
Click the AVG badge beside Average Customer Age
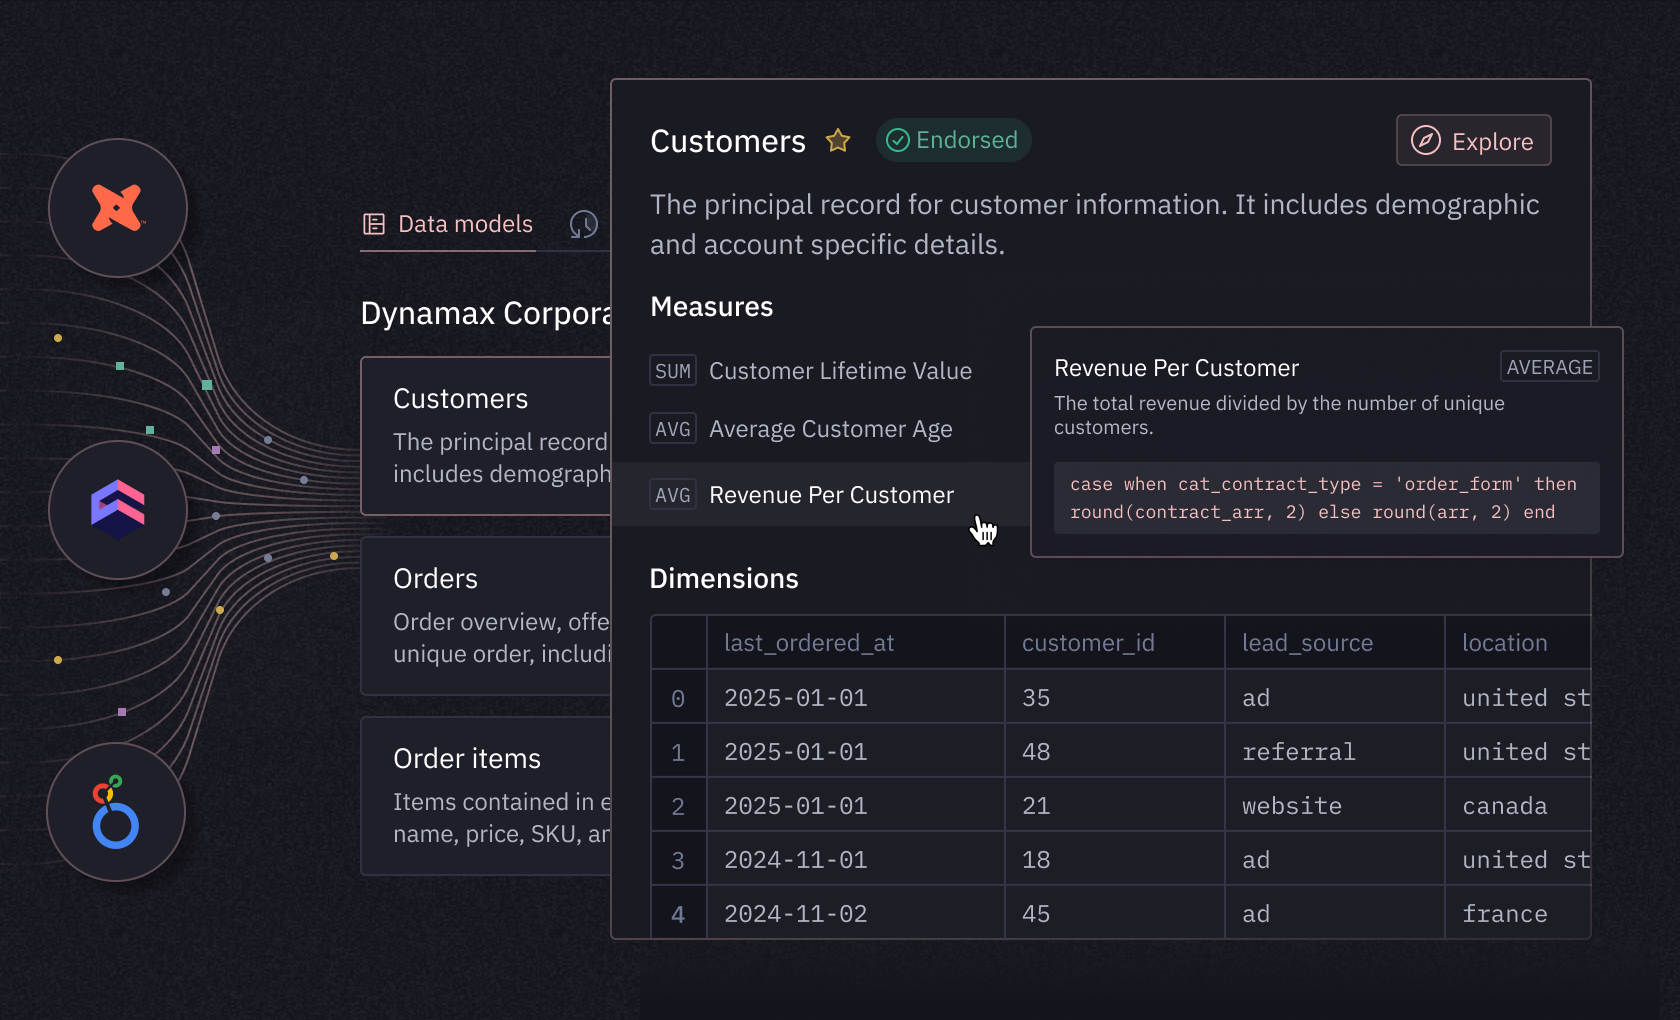673,428
